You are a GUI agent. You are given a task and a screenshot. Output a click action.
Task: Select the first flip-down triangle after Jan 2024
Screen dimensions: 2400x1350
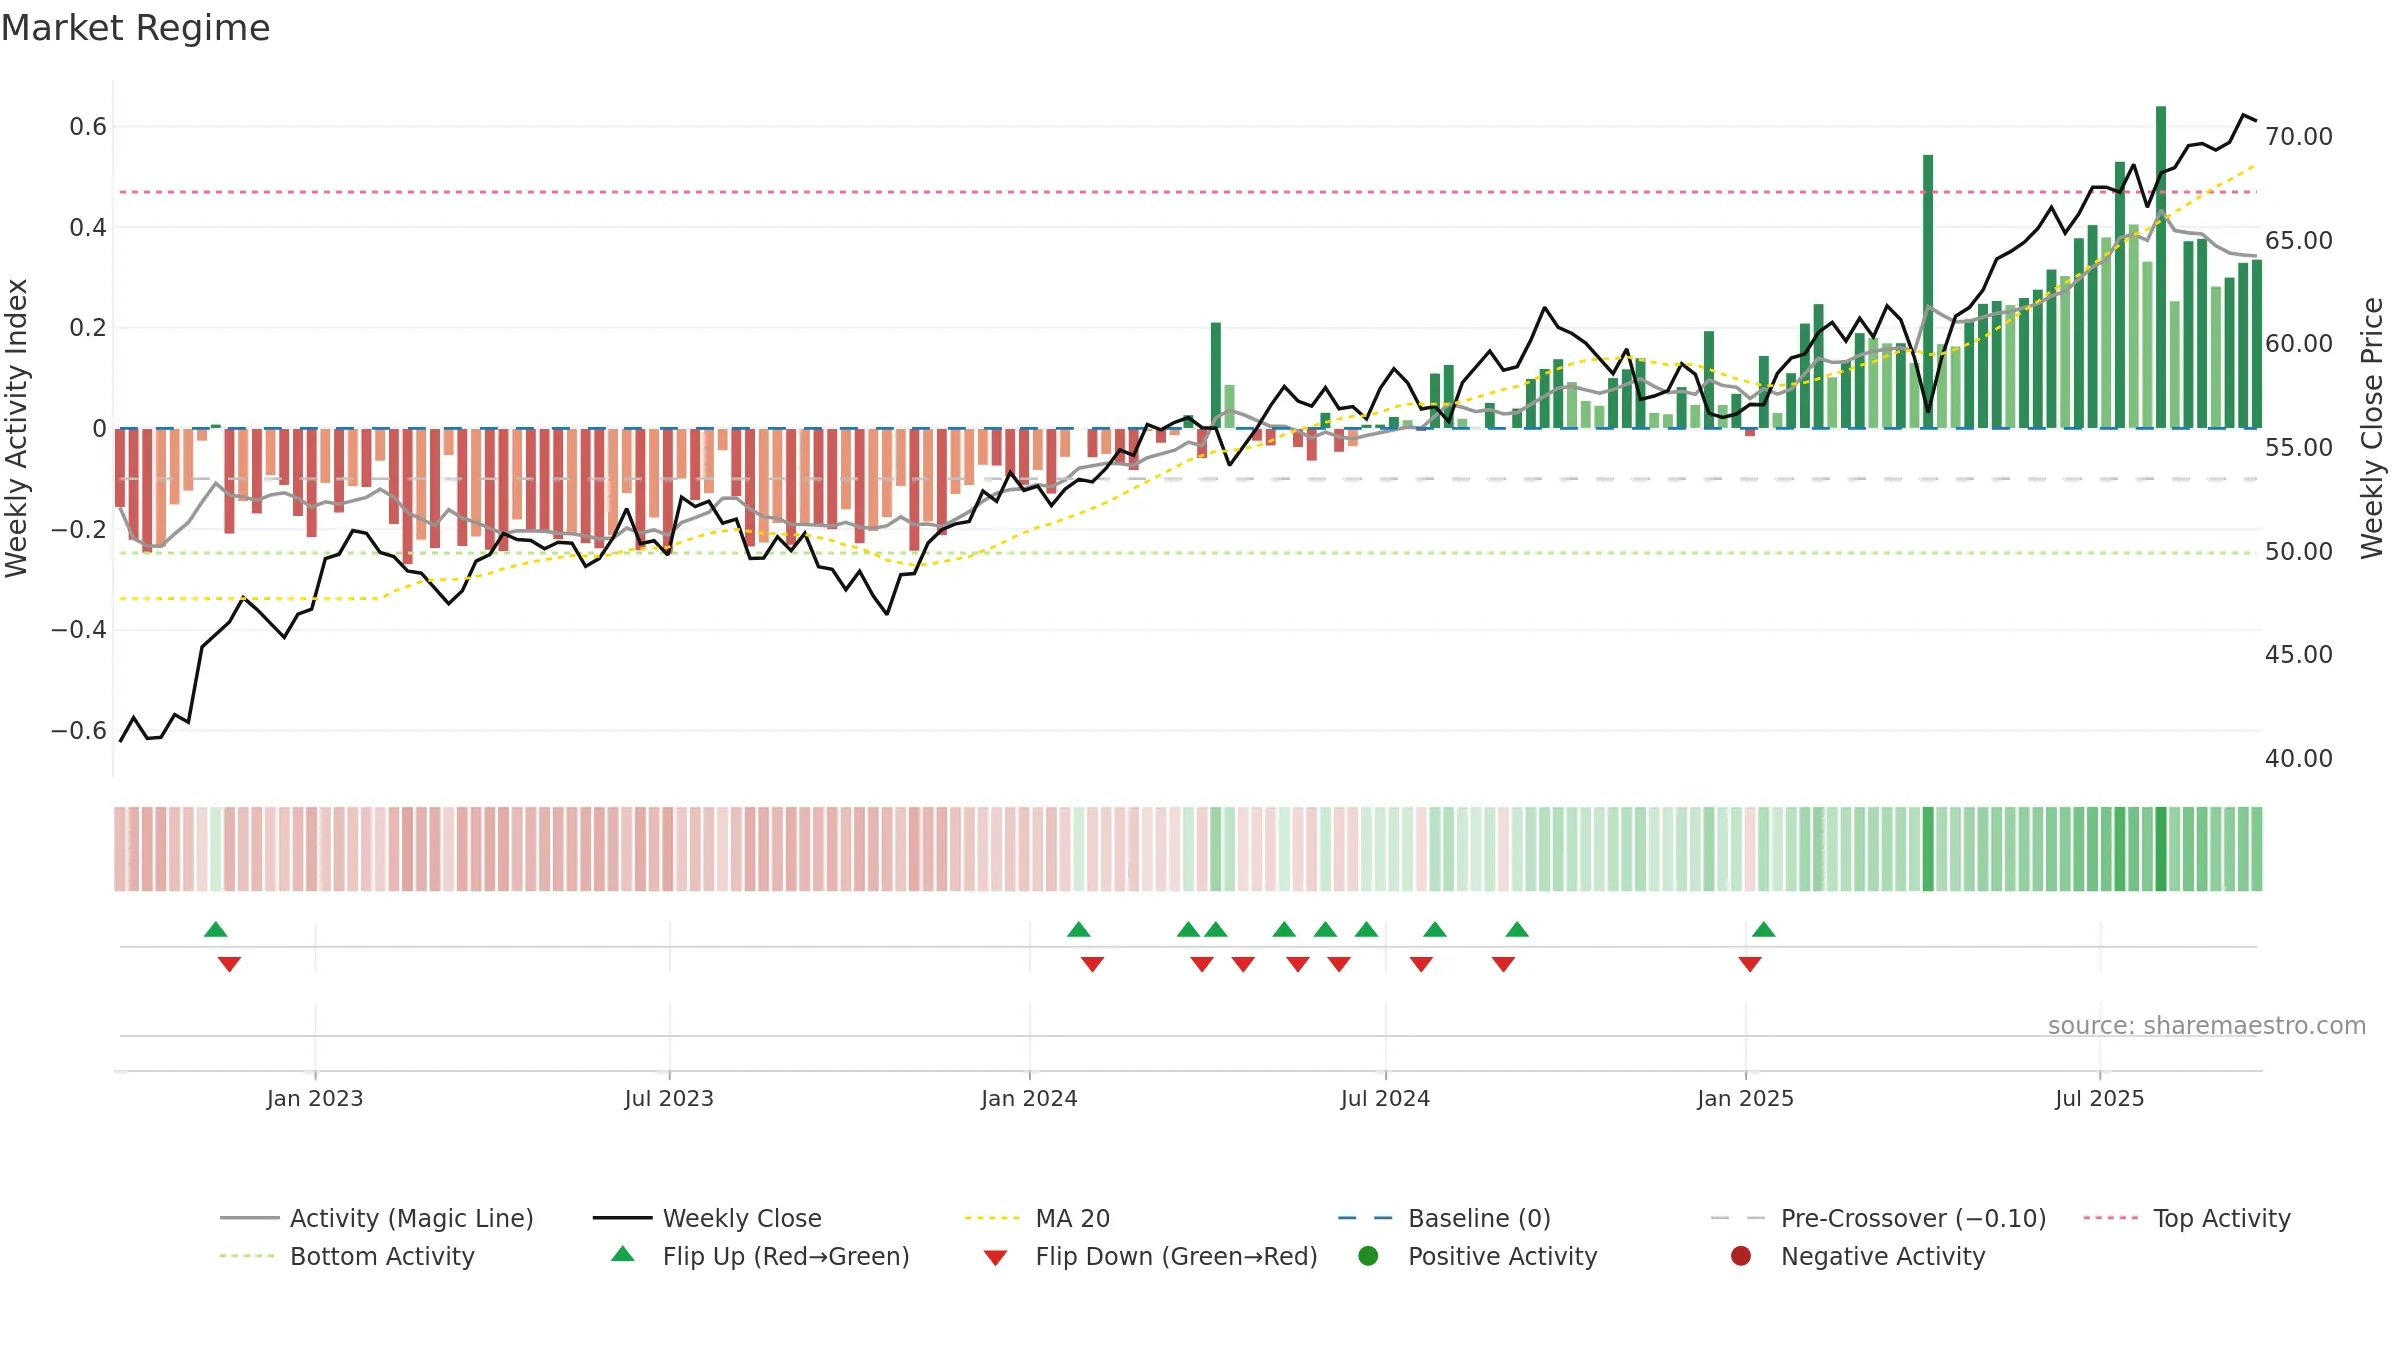(x=1092, y=964)
